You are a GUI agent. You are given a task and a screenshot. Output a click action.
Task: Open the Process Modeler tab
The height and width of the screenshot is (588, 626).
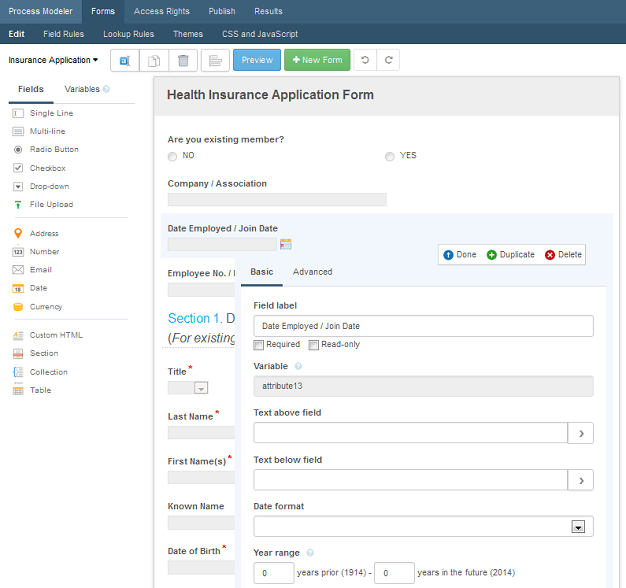(41, 11)
